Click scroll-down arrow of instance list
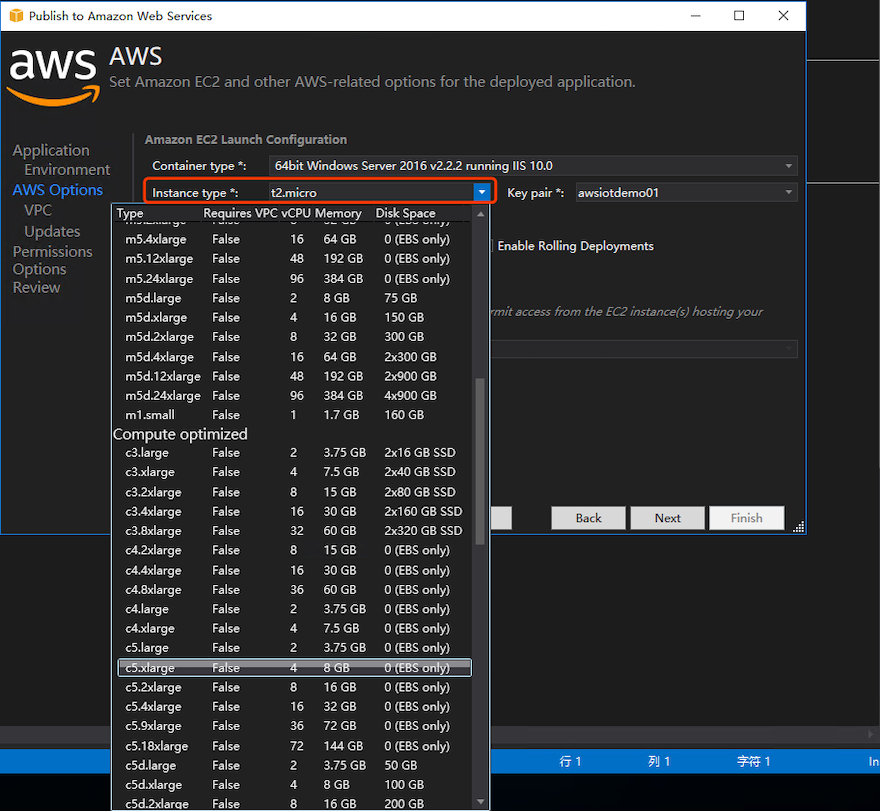Image resolution: width=880 pixels, height=811 pixels. 480,801
